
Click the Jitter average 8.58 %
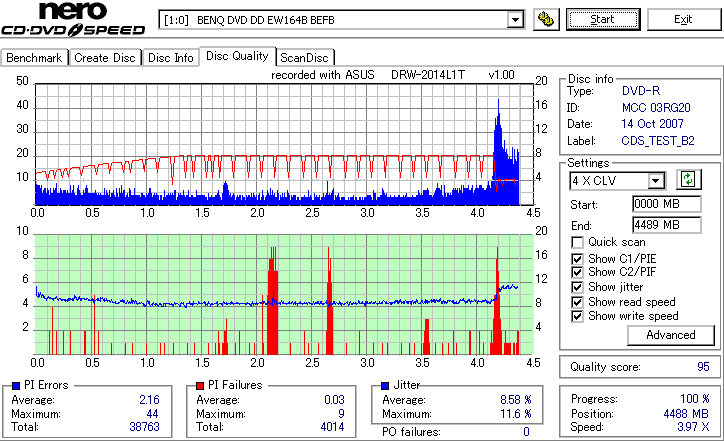pos(515,400)
